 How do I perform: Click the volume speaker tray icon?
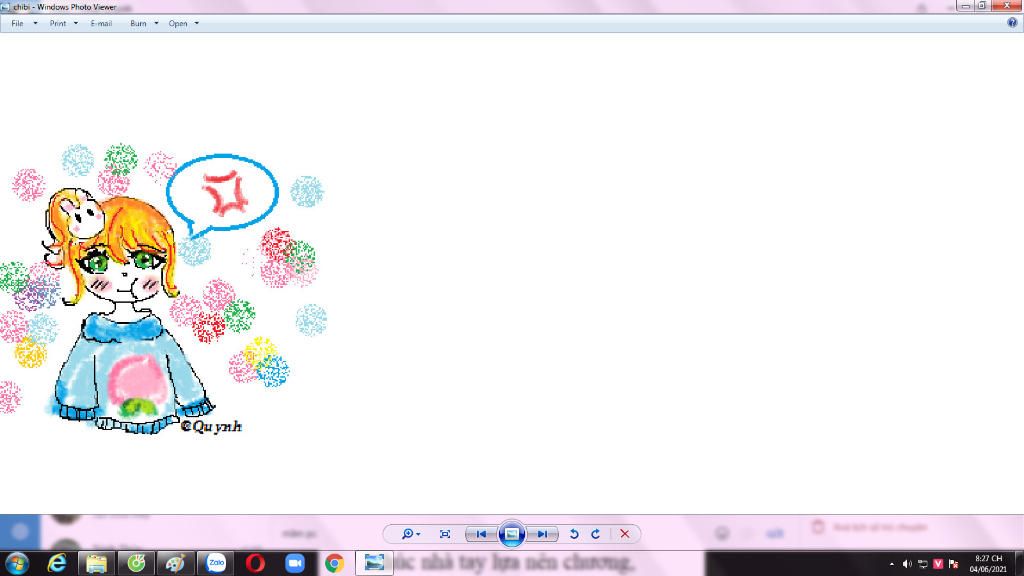(907, 564)
